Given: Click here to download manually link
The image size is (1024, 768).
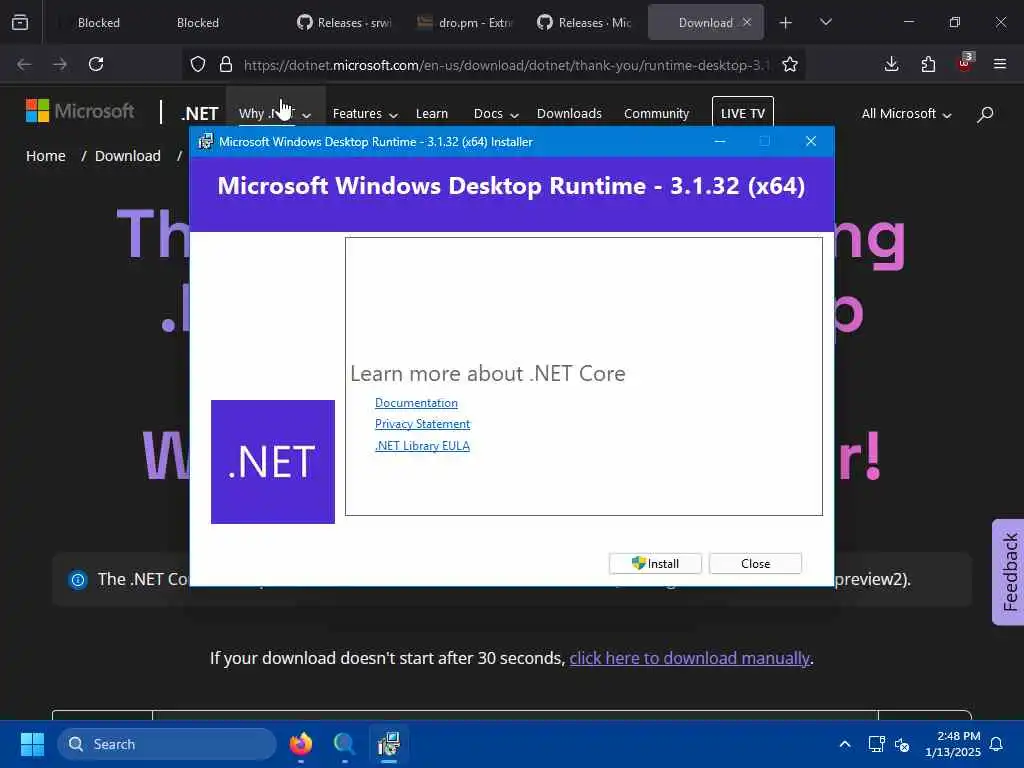Looking at the screenshot, I should point(689,658).
